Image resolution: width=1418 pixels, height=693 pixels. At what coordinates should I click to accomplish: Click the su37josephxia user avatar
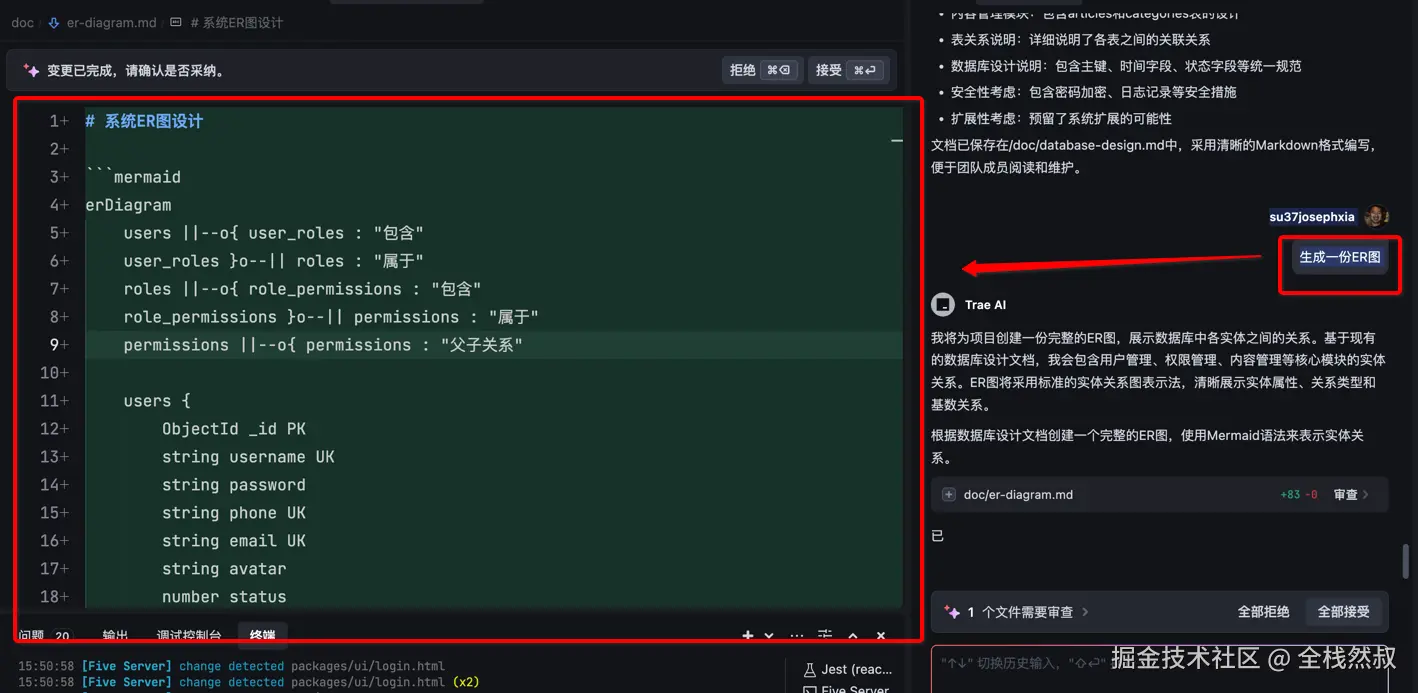[1376, 216]
